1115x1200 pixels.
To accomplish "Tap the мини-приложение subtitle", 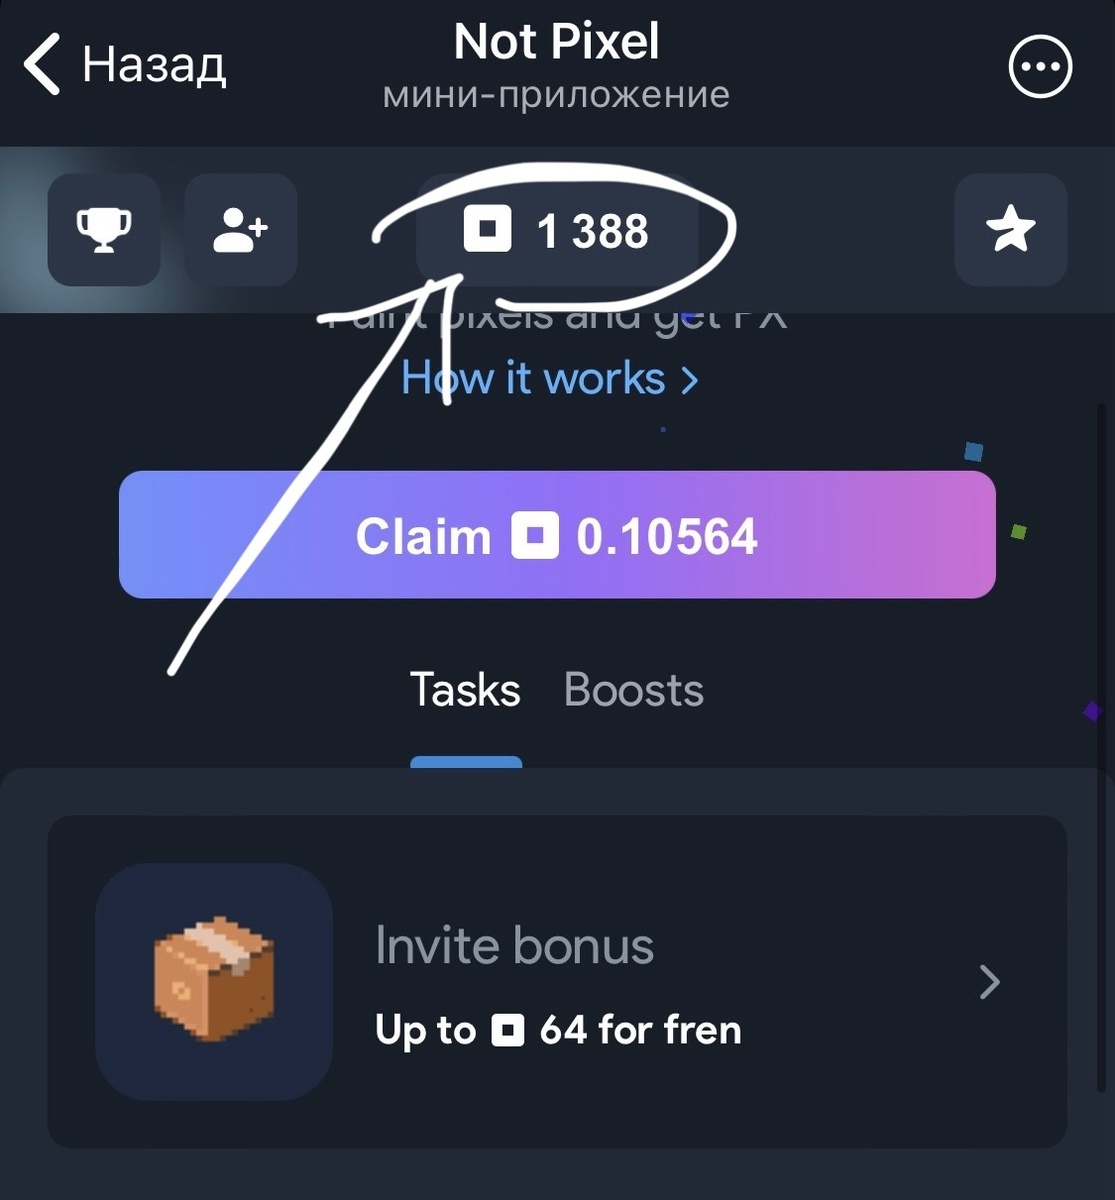I will coord(557,95).
